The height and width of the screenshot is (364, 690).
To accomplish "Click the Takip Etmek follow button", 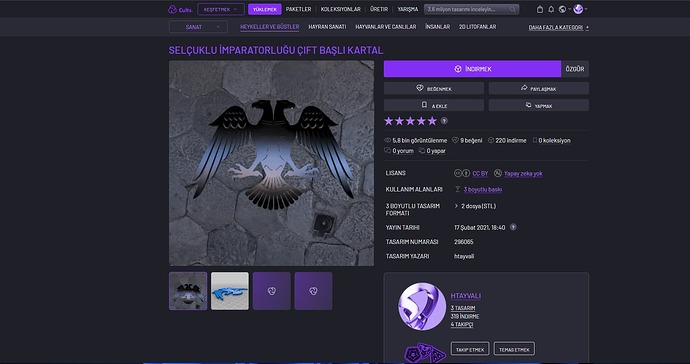I will point(470,349).
